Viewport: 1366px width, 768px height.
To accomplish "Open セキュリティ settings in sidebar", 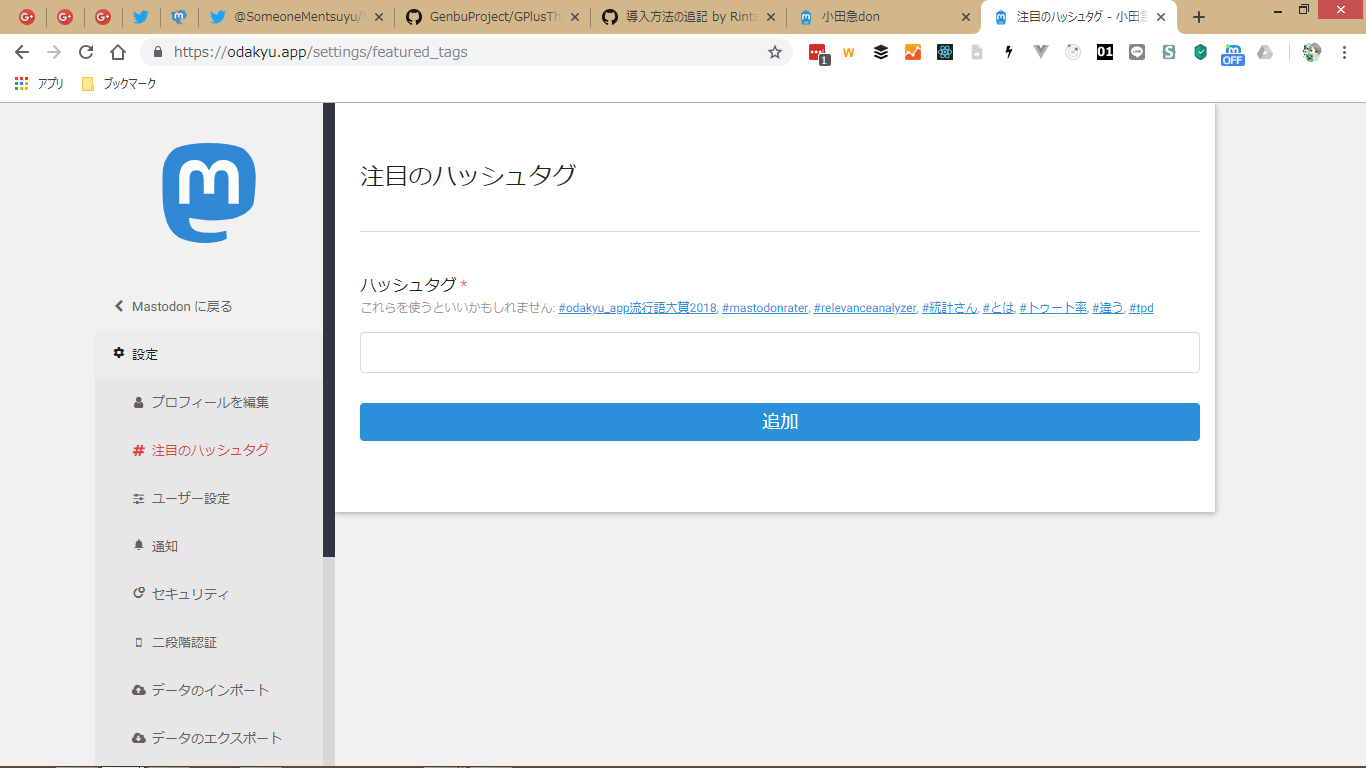I will [190, 594].
